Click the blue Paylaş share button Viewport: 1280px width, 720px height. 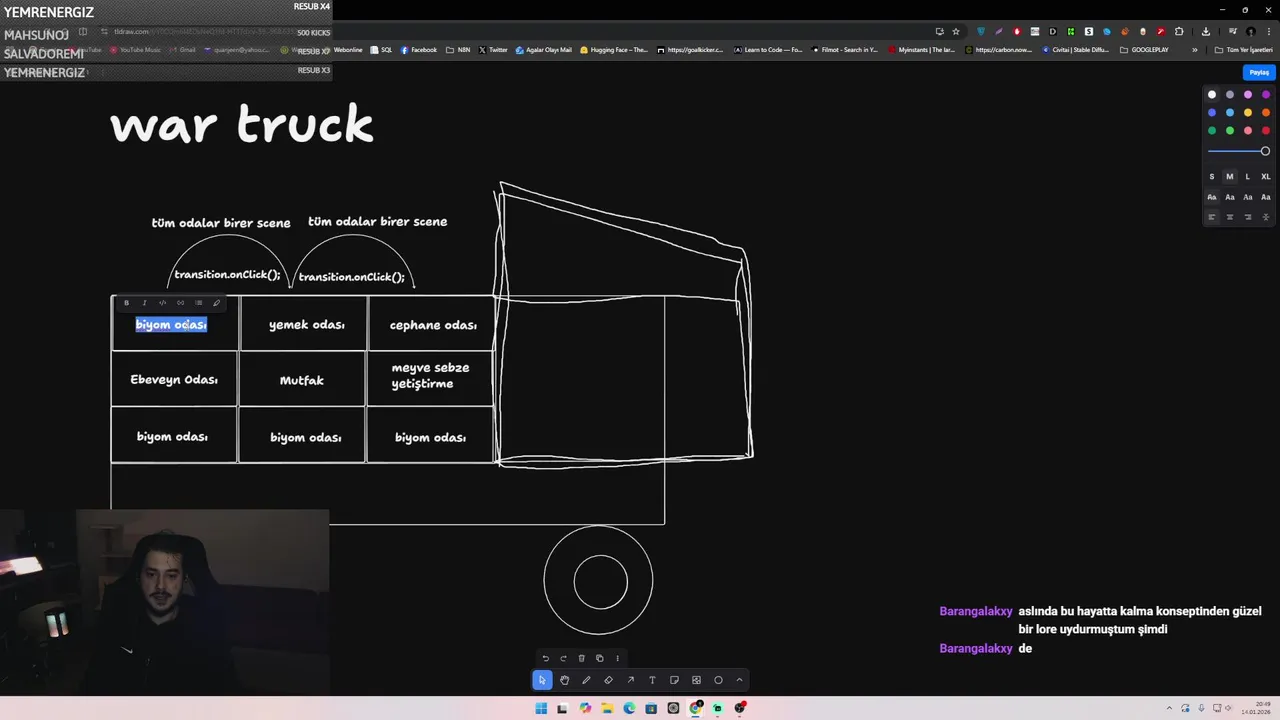pyautogui.click(x=1259, y=72)
